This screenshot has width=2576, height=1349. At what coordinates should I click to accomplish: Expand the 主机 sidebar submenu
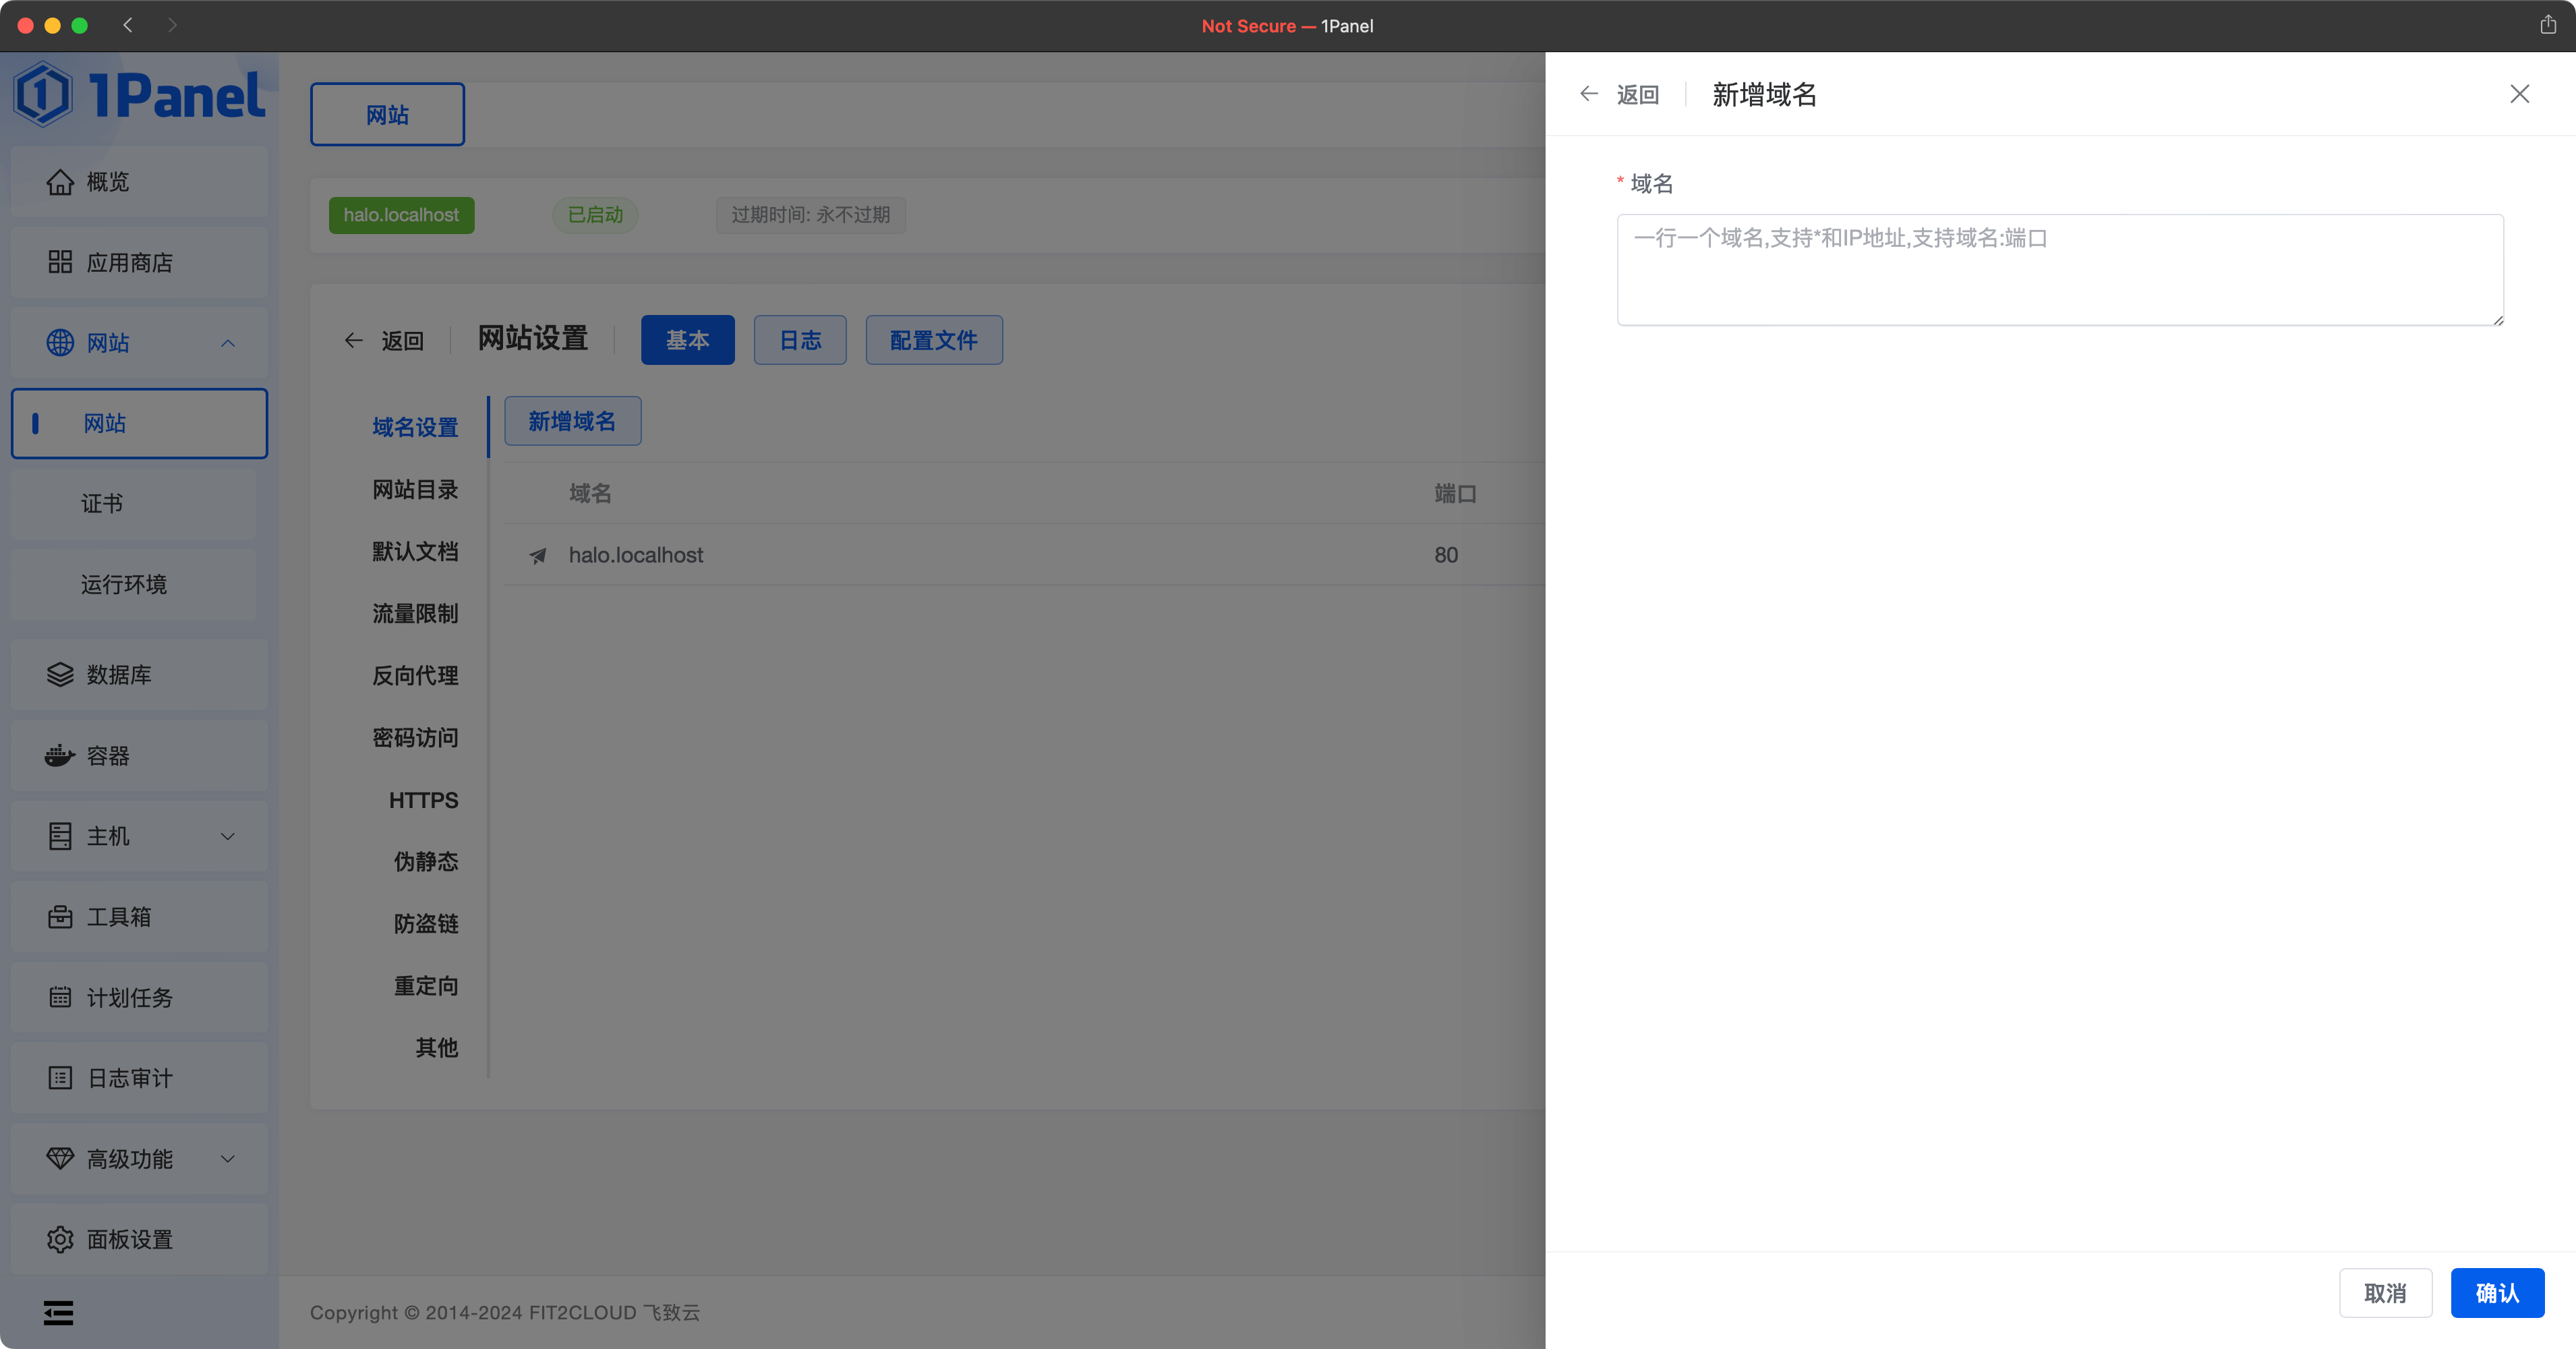coord(228,836)
